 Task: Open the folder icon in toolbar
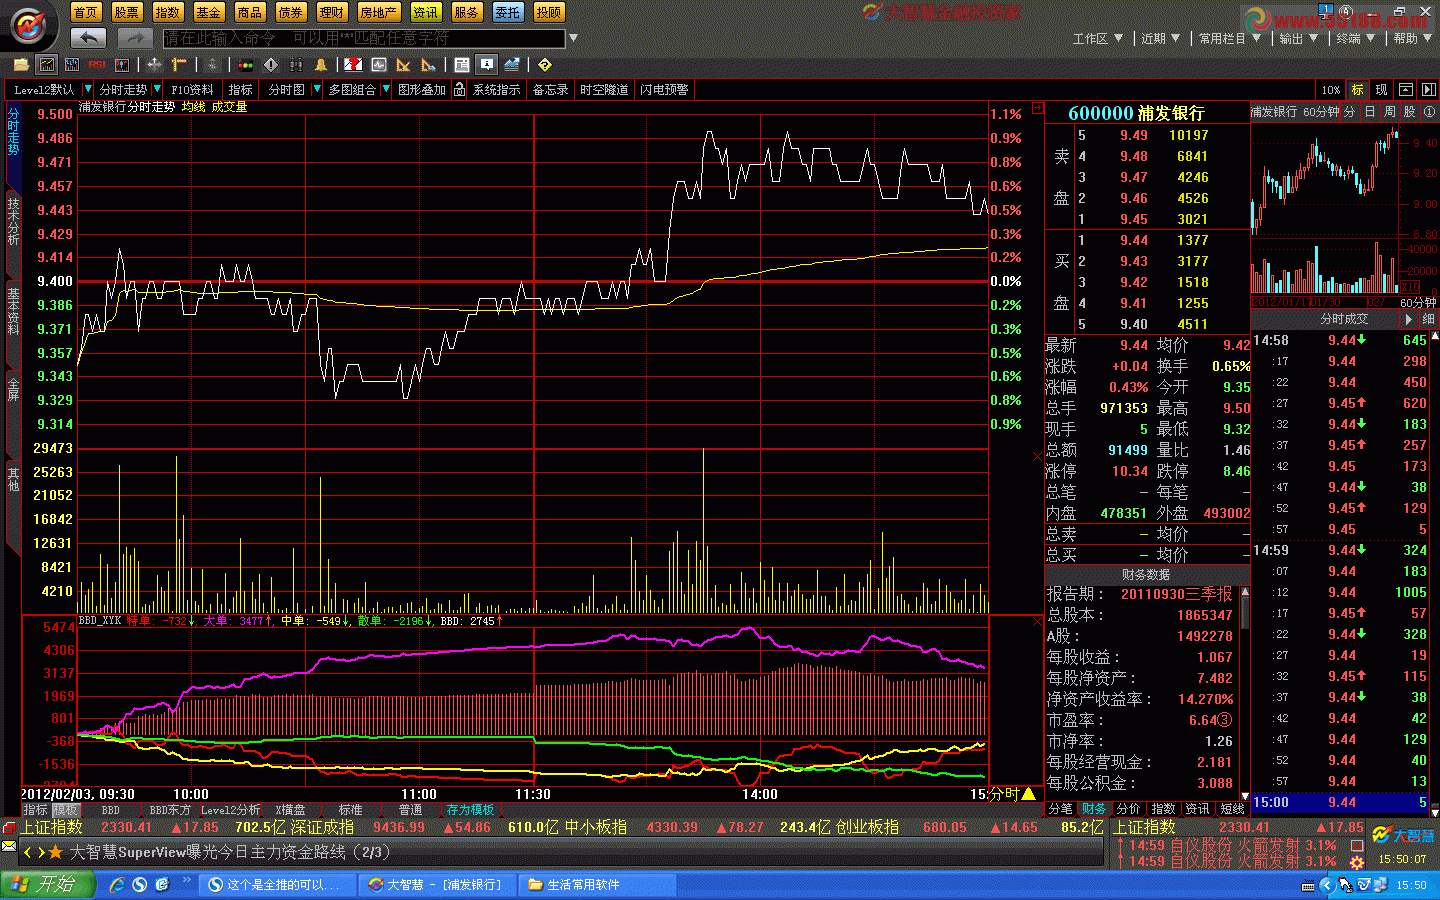(x=20, y=65)
